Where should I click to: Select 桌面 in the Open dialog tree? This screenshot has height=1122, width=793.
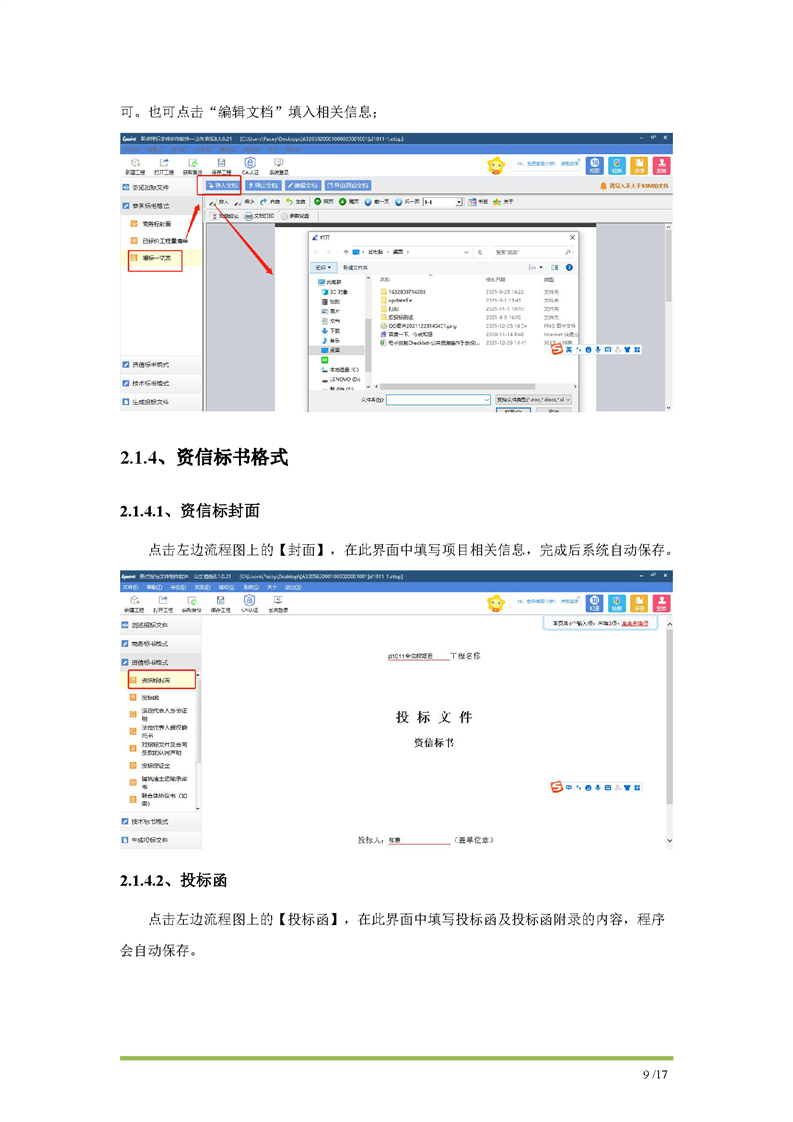click(333, 351)
